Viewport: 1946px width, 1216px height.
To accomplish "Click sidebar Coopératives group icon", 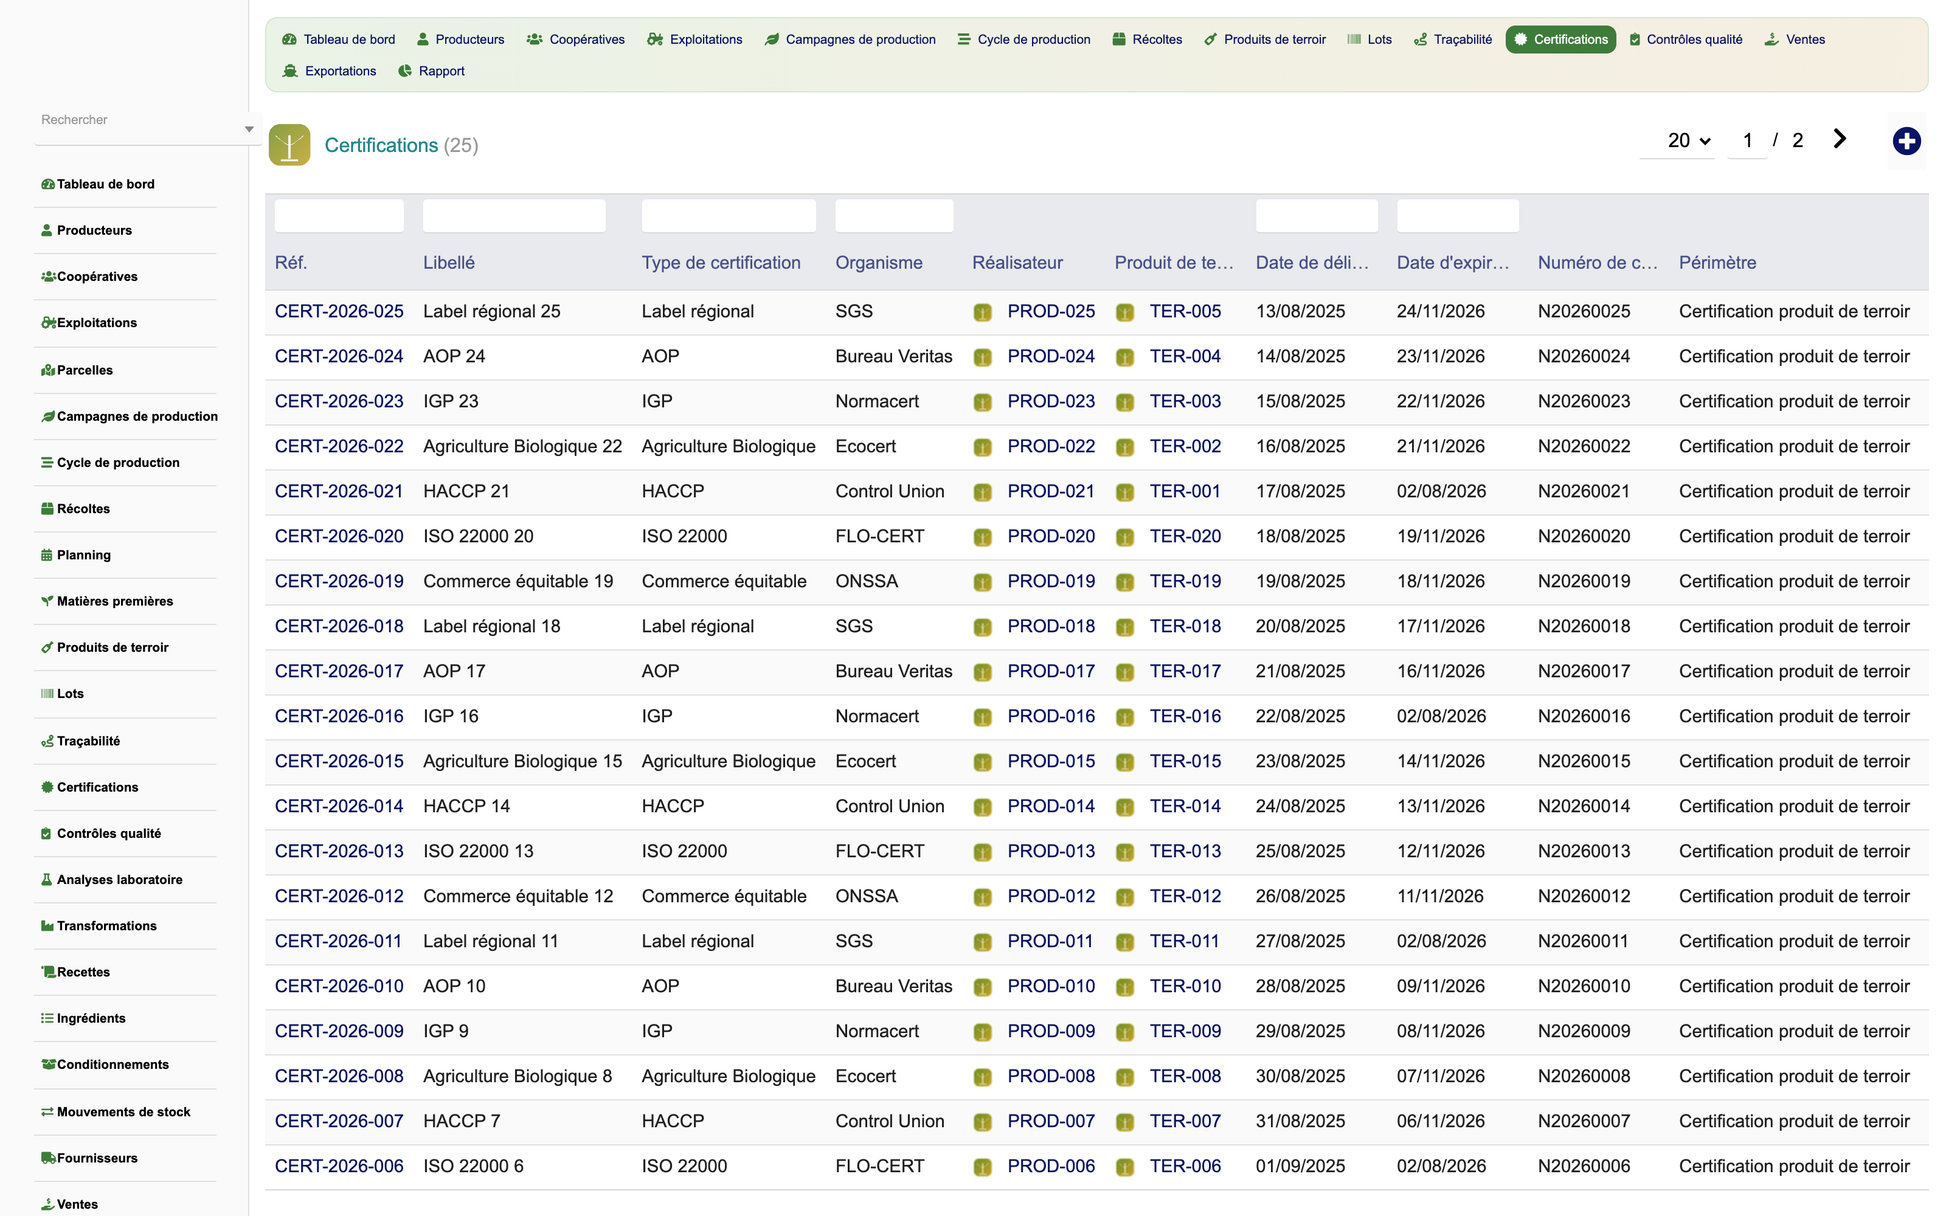I will point(48,276).
